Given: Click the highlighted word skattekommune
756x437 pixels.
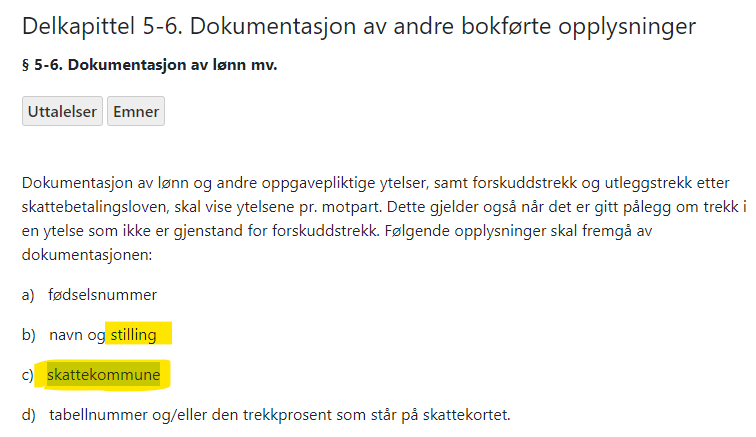Looking at the screenshot, I should point(103,375).
